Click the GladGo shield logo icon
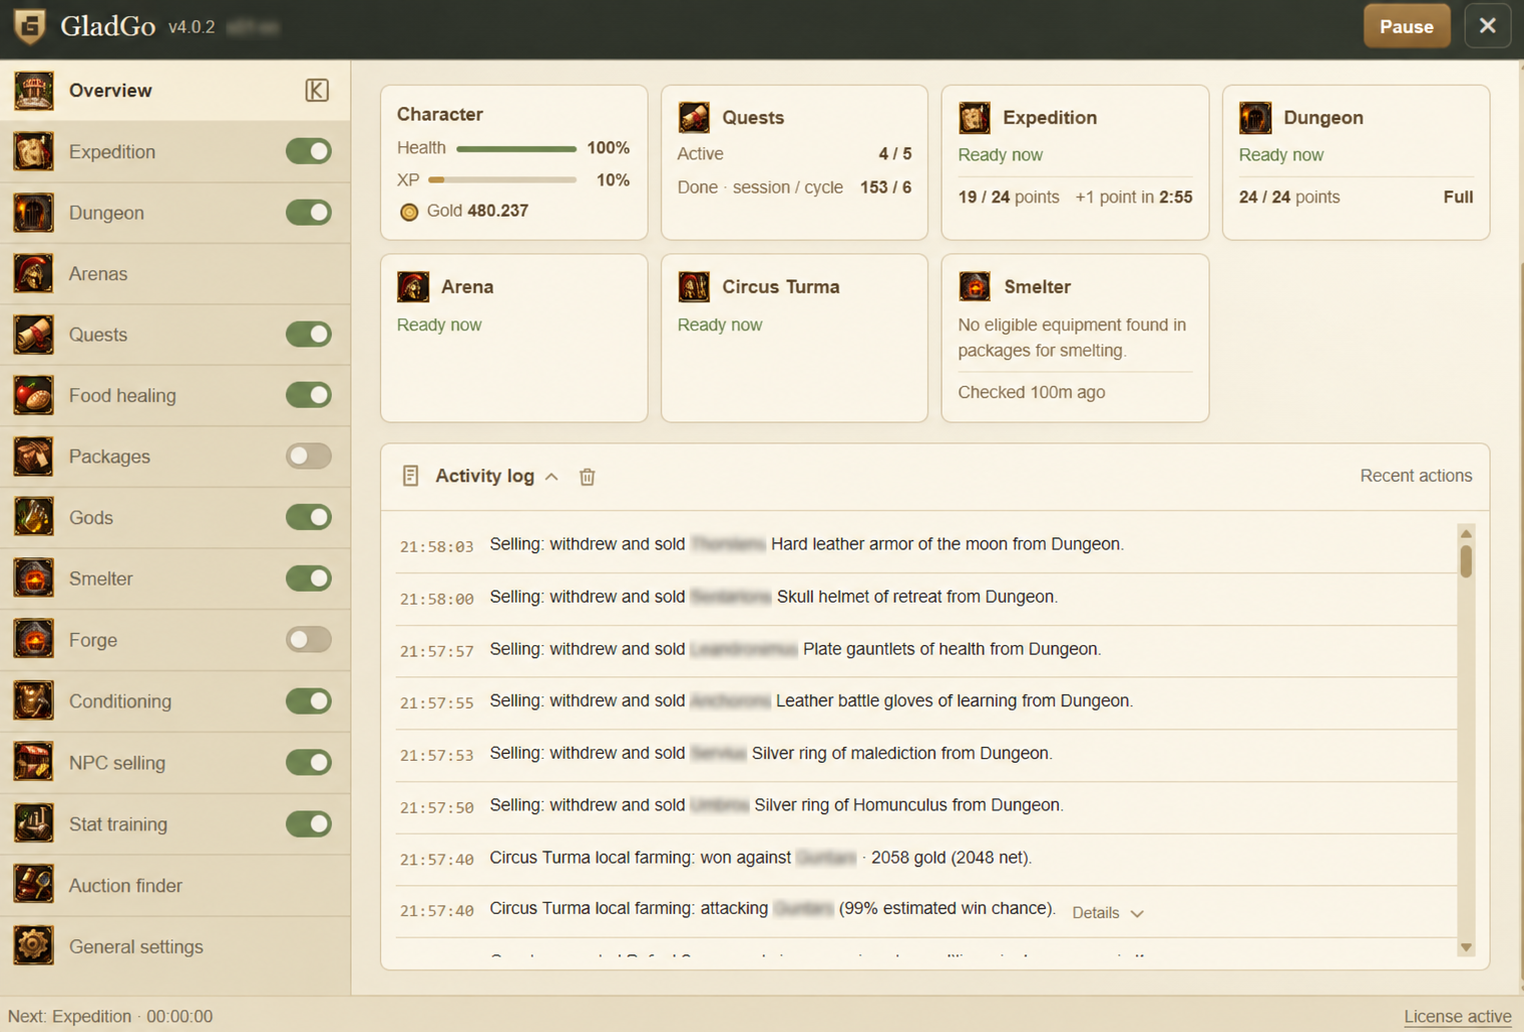1524x1032 pixels. pyautogui.click(x=30, y=26)
